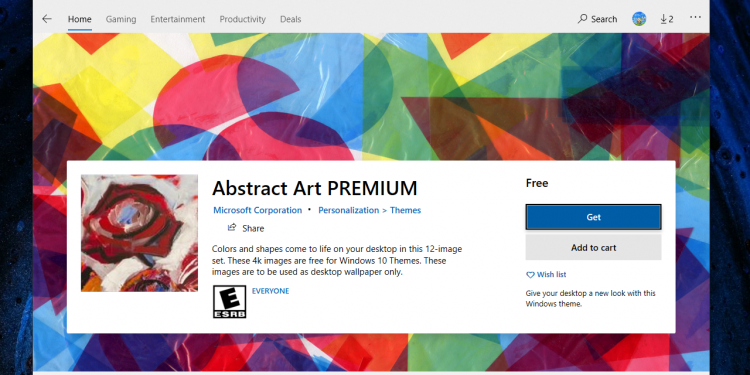
Task: Switch to the Gaming tab
Action: pyautogui.click(x=121, y=20)
